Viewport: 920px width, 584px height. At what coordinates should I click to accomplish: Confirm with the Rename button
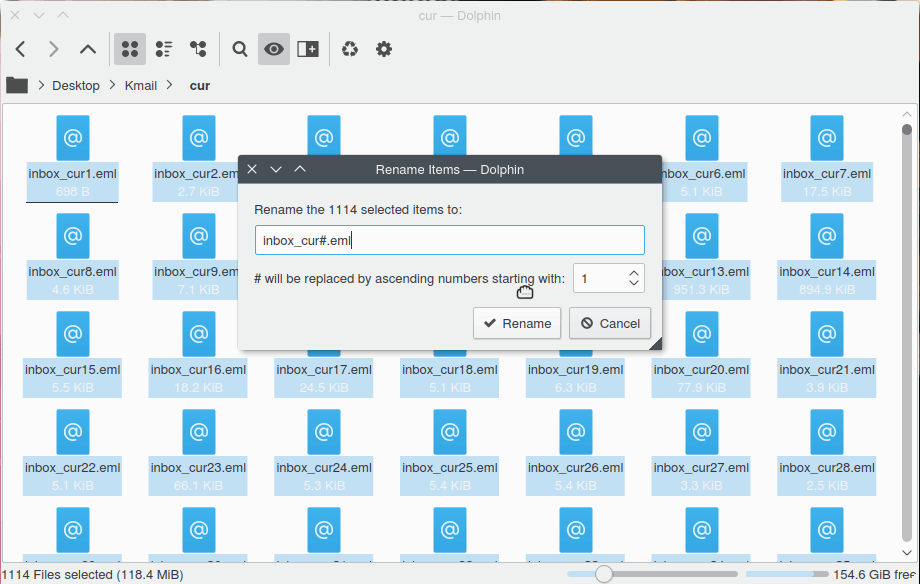[517, 323]
